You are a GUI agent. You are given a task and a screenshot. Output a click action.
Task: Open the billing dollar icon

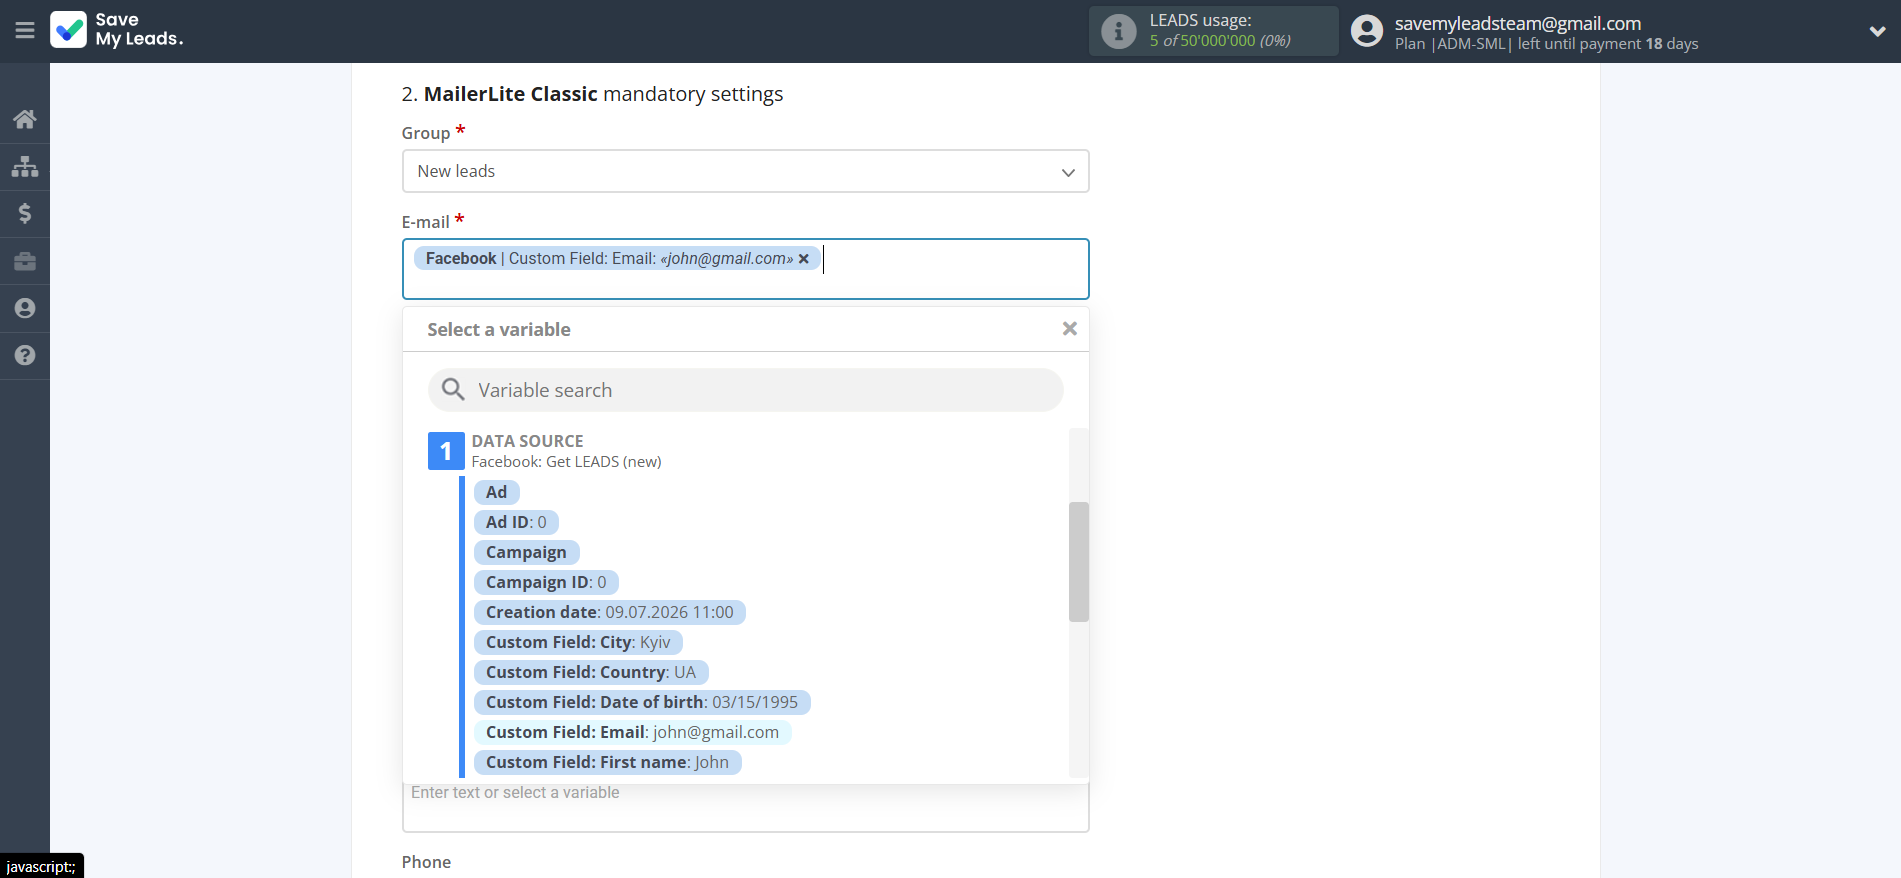[25, 213]
